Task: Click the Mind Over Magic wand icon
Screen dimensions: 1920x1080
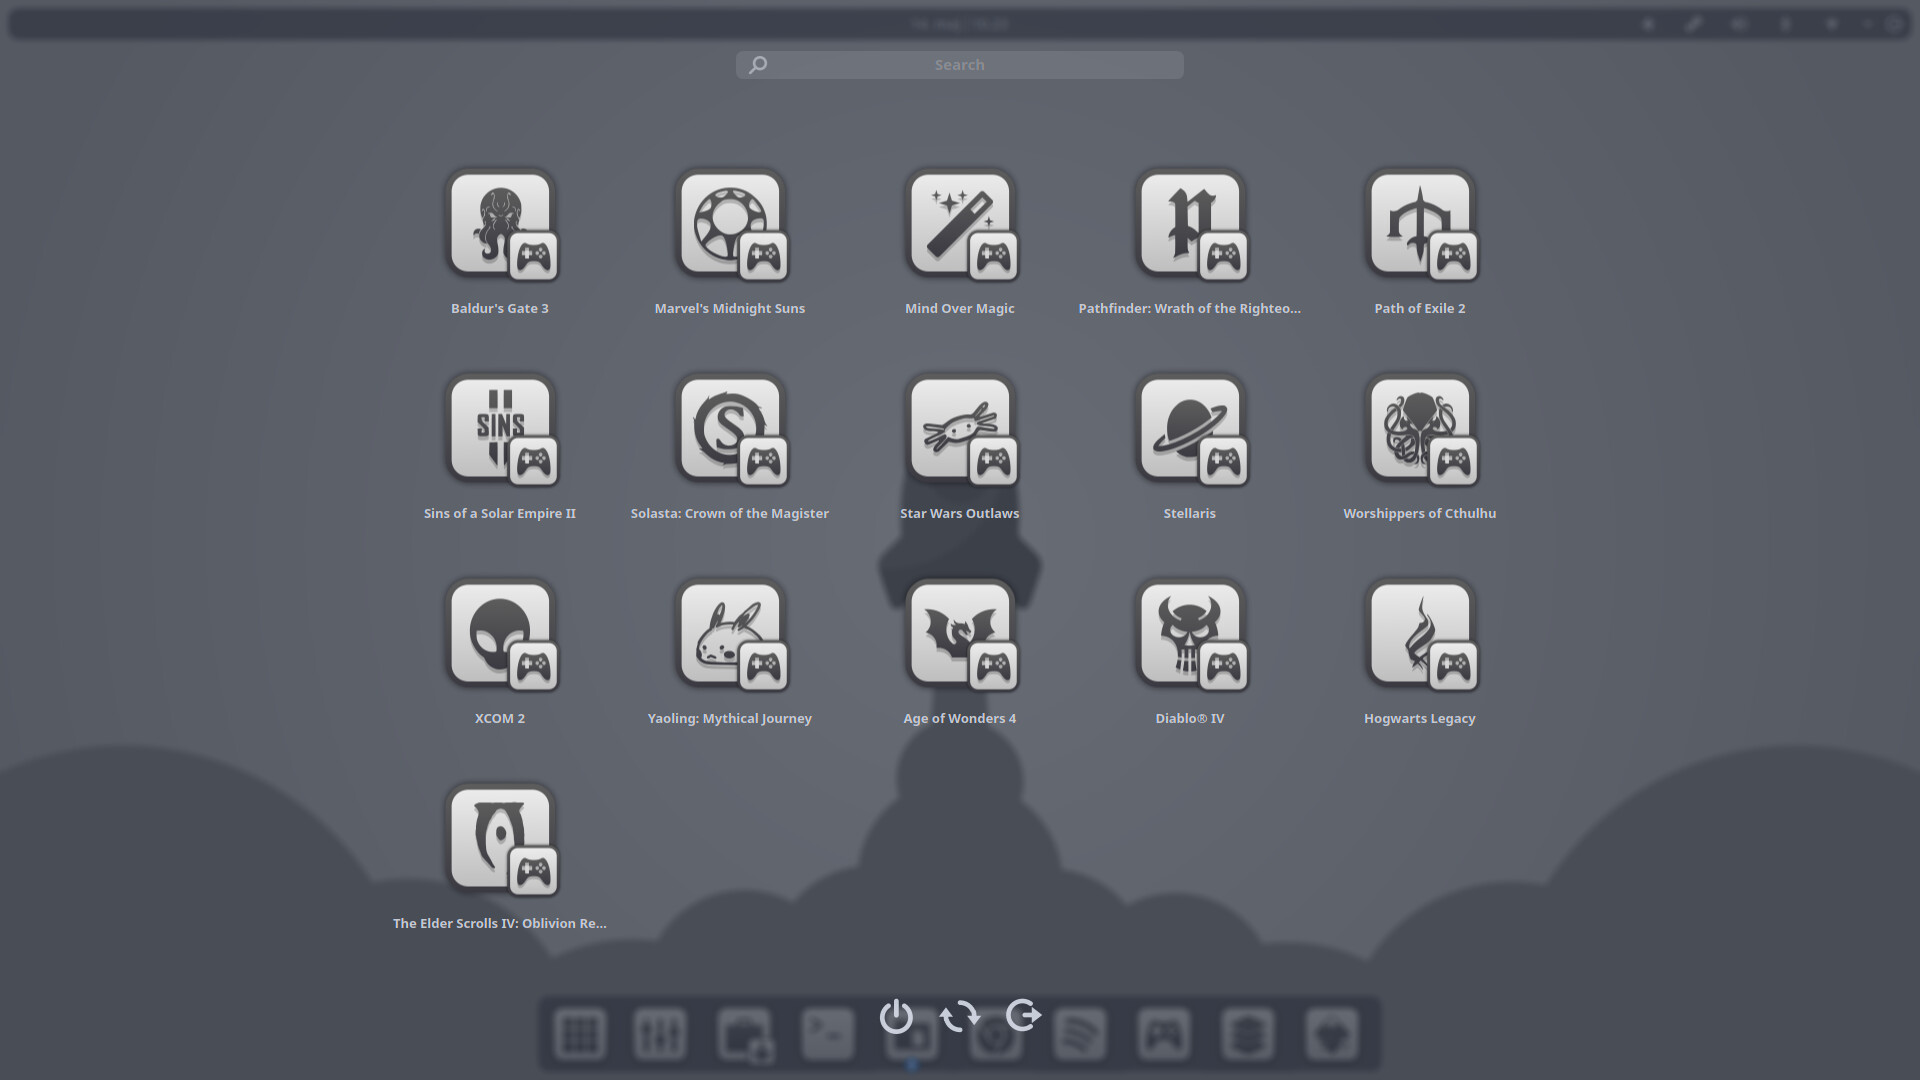Action: click(961, 225)
